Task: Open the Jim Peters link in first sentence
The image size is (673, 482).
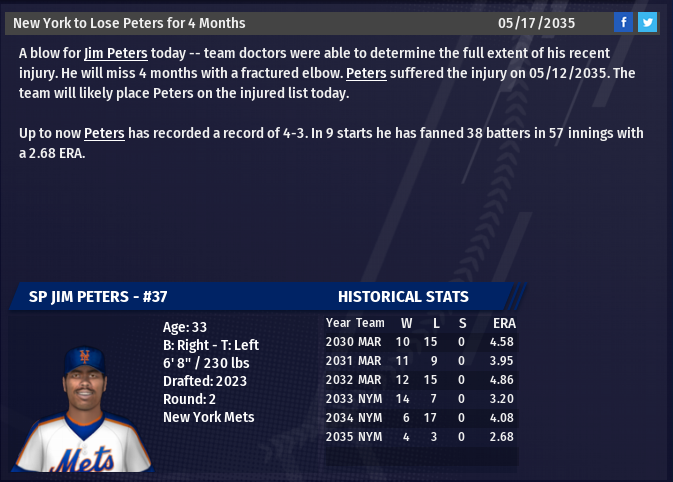Action: click(116, 53)
